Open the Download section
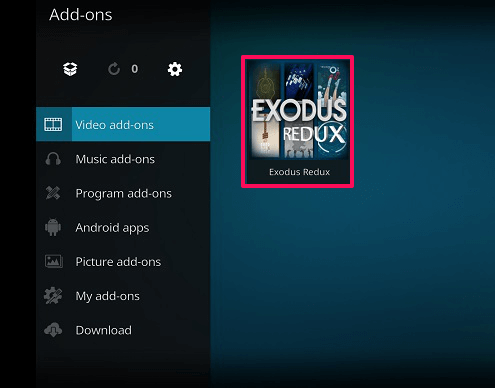495x388 pixels. tap(123, 330)
